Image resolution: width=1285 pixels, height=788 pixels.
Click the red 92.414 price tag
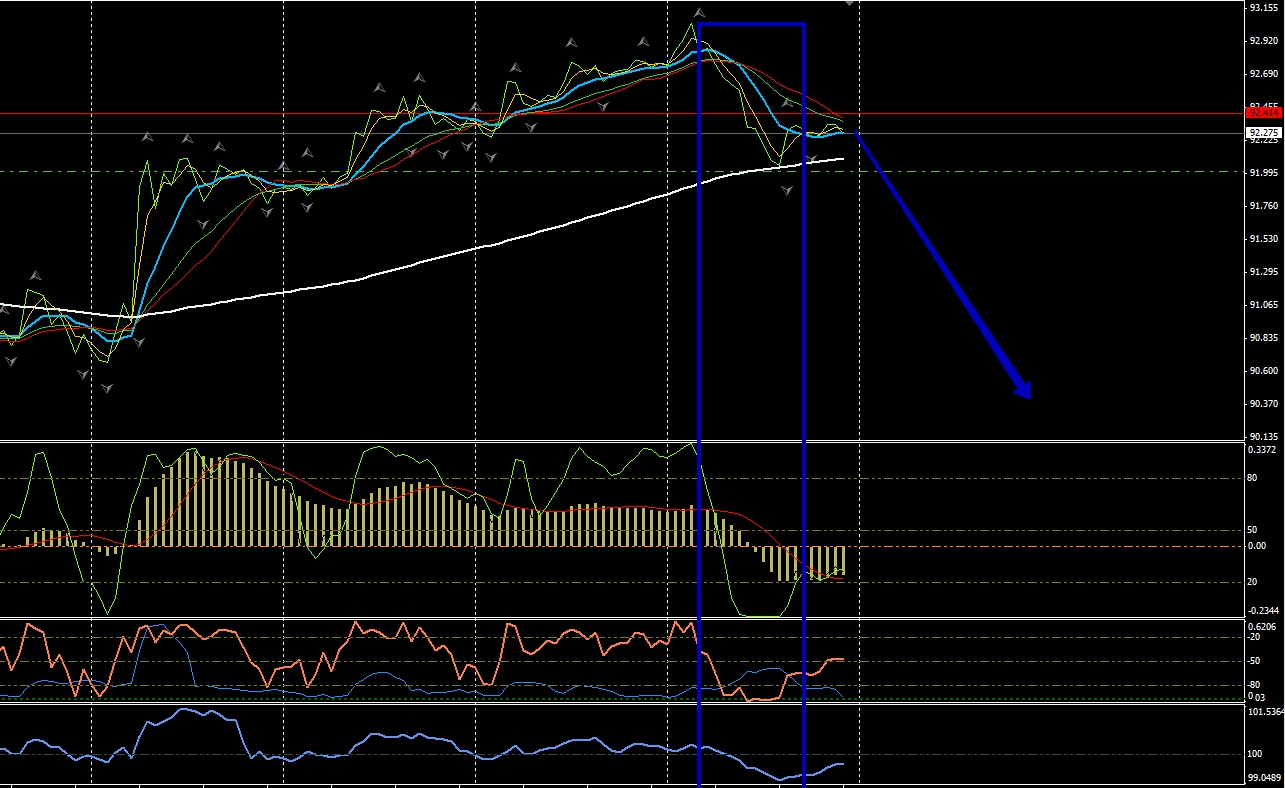point(1265,113)
